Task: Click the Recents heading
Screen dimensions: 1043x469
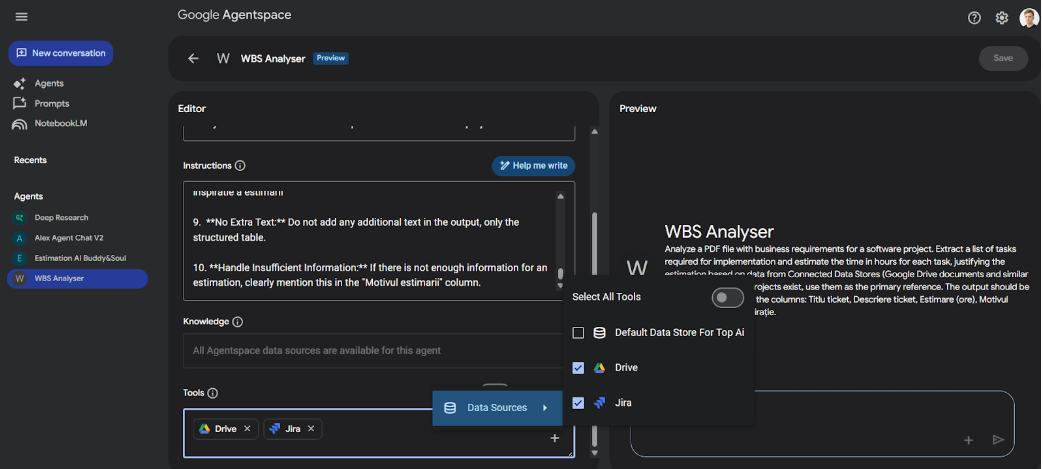Action: [31, 160]
